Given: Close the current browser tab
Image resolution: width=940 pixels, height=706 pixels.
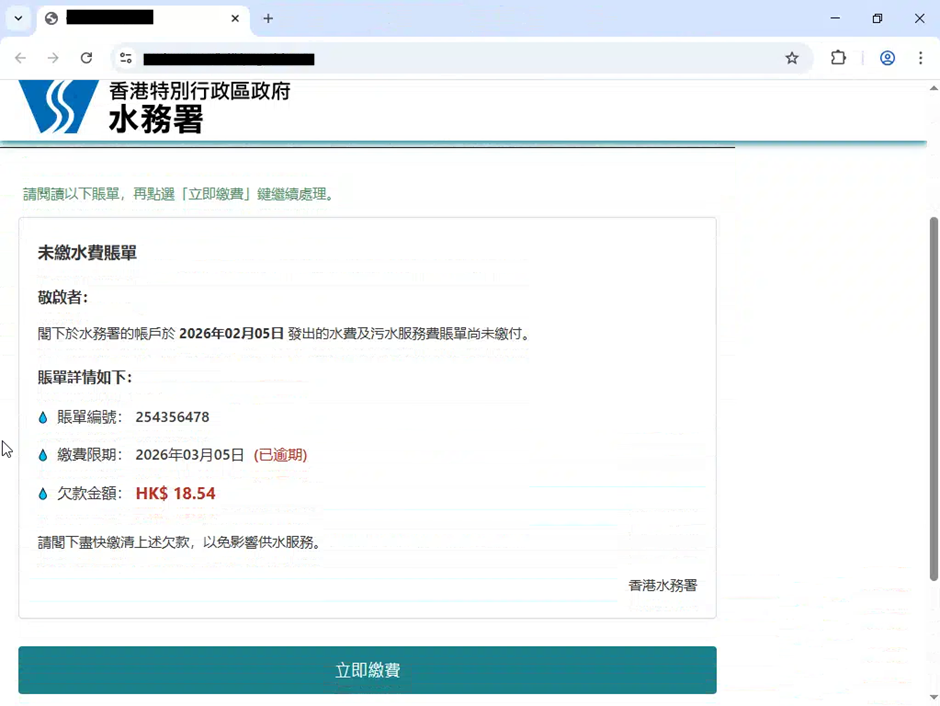Looking at the screenshot, I should tap(236, 18).
